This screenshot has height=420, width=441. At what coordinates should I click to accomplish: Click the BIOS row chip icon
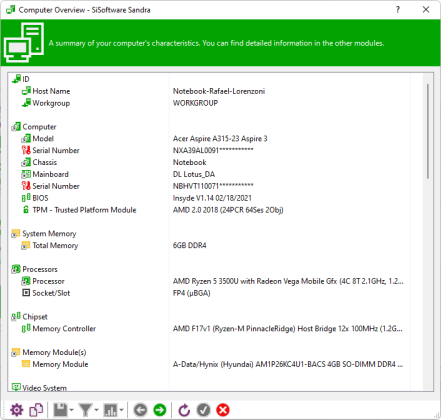26,198
